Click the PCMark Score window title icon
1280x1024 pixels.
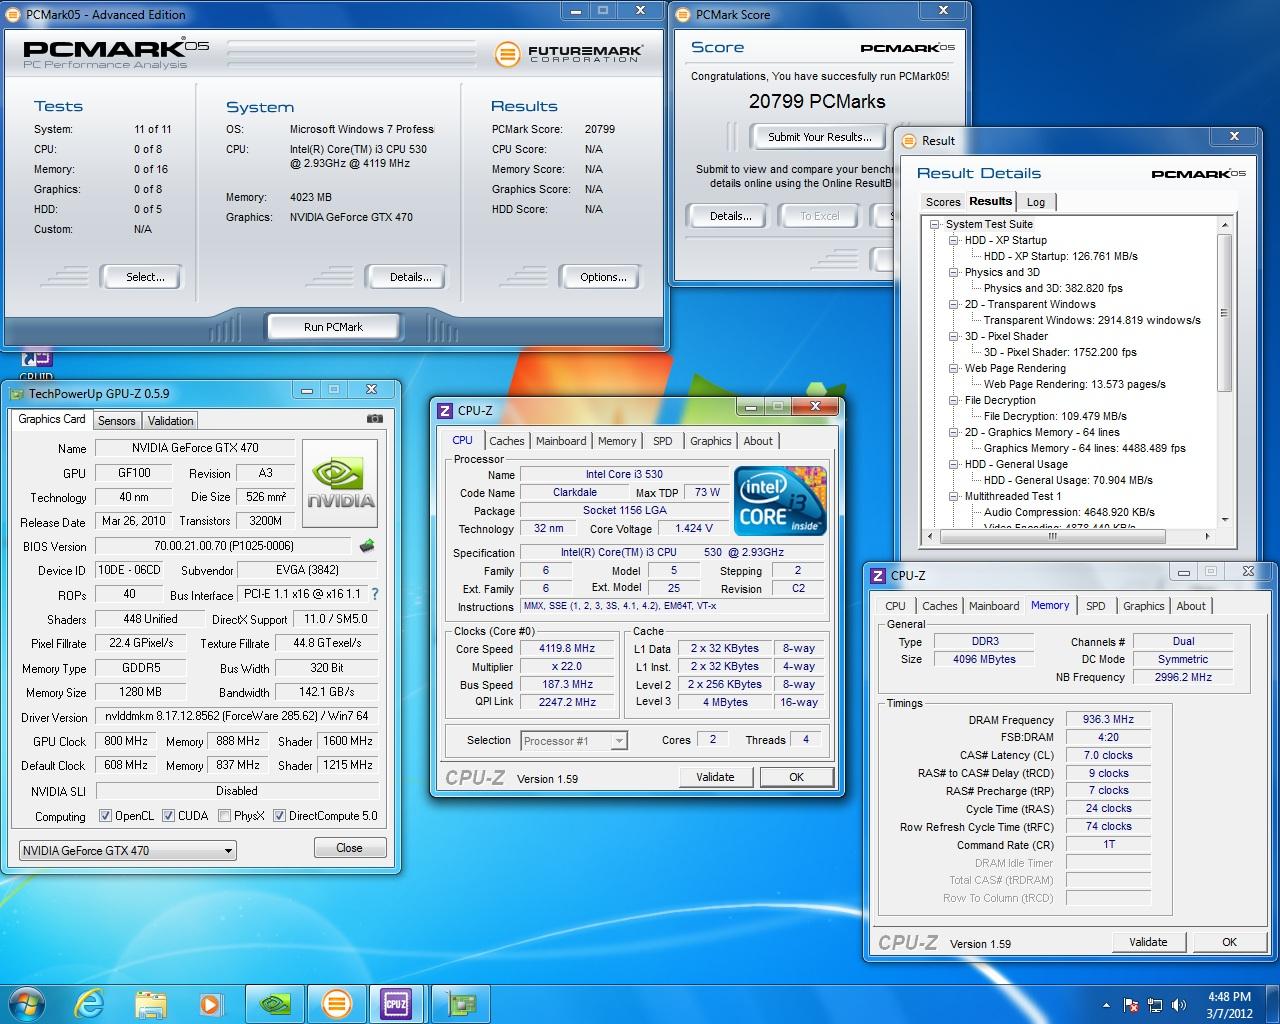[684, 14]
